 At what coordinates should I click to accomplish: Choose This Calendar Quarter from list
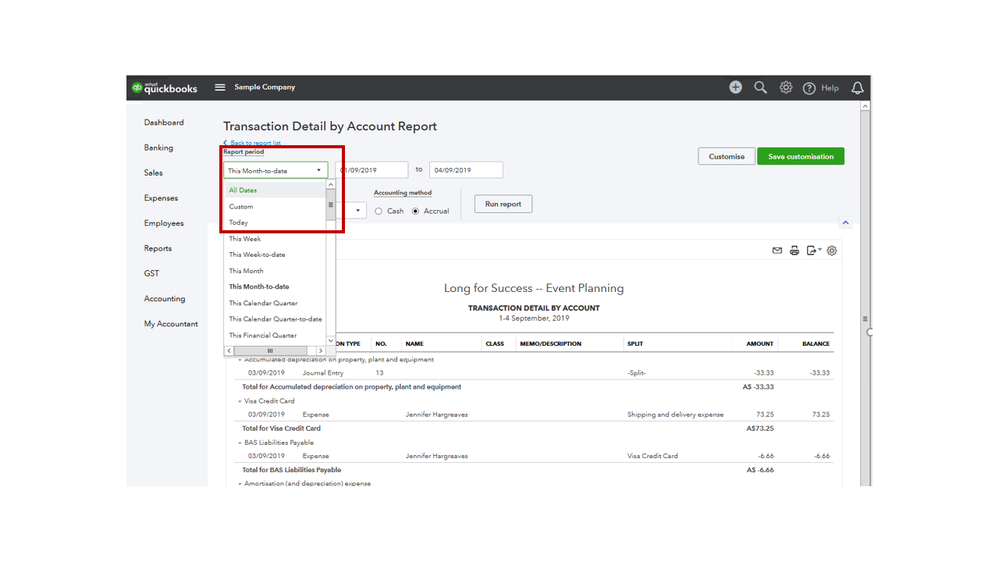[x=263, y=303]
